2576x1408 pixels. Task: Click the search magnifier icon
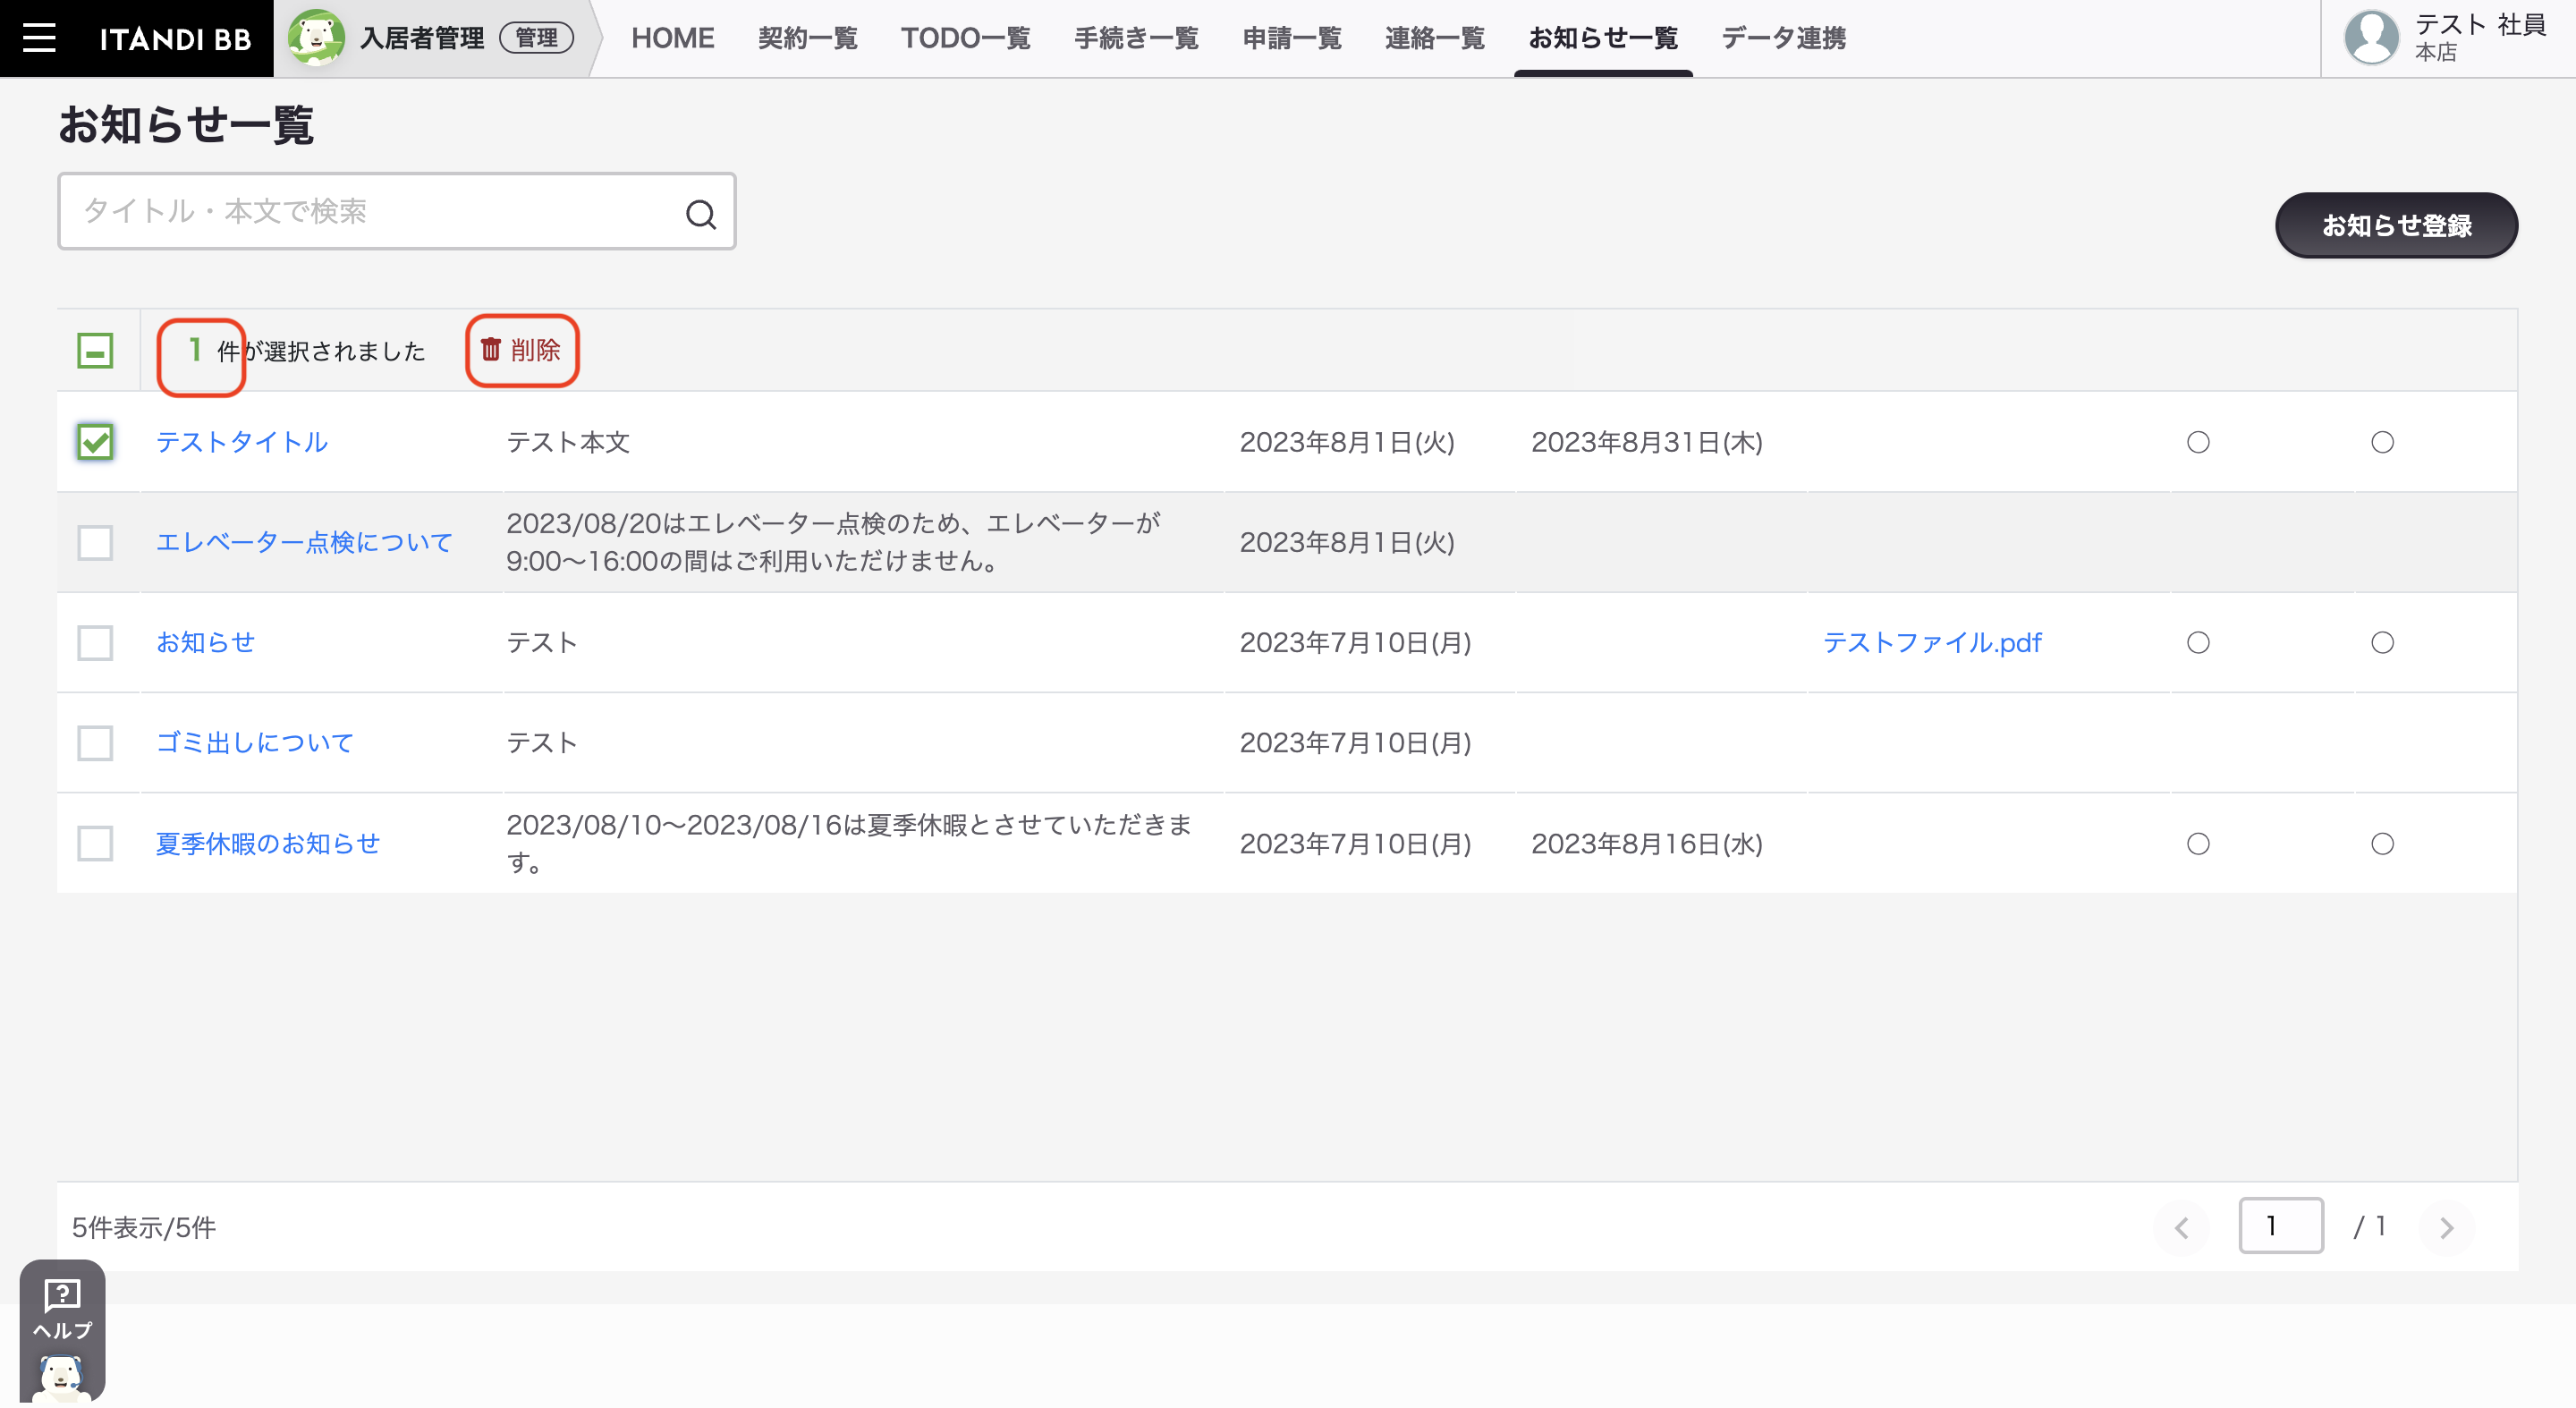point(700,213)
